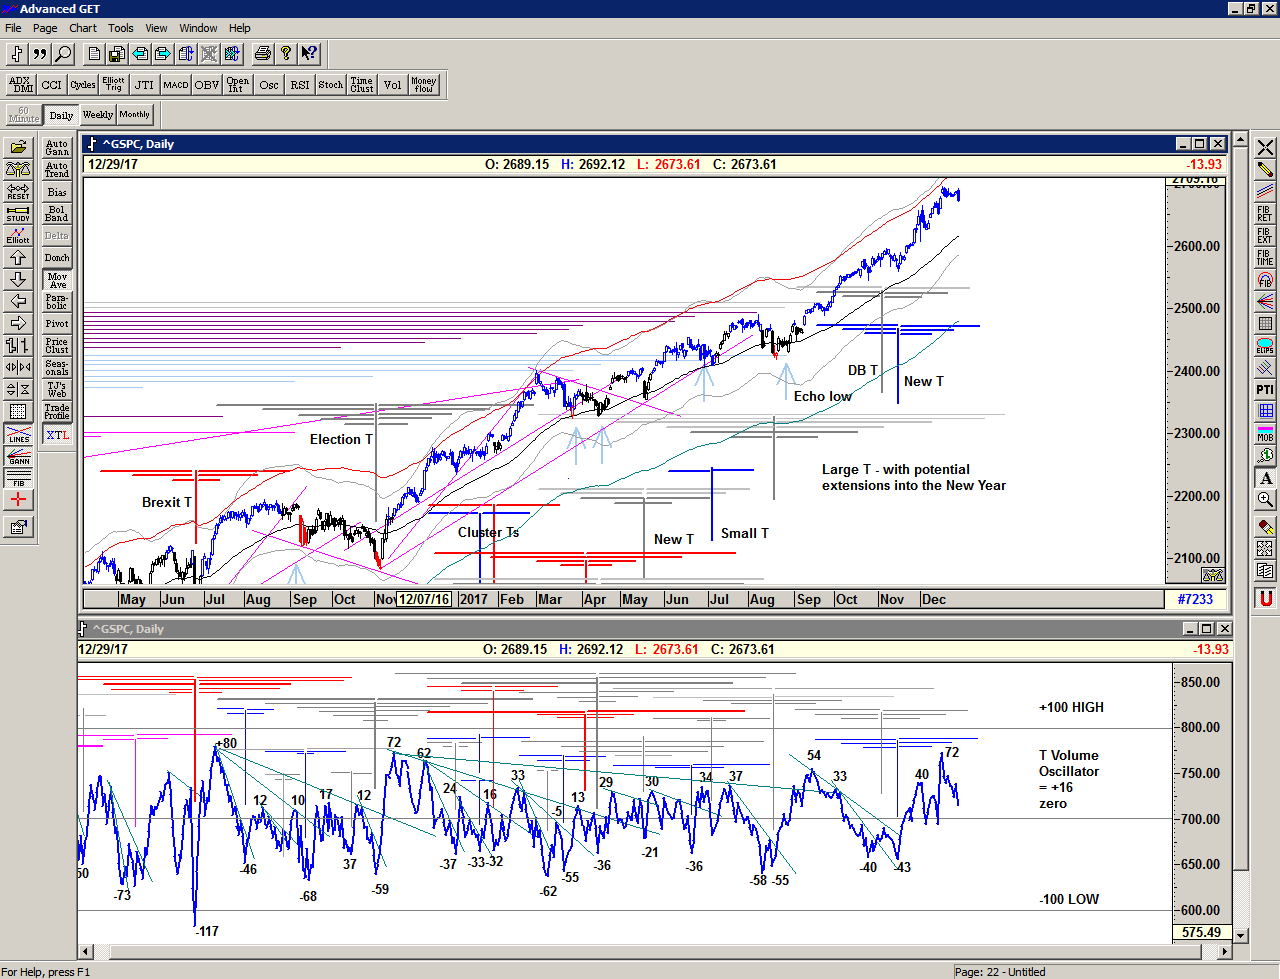The image size is (1280, 979).
Task: Click the text annotation 'A' tool
Action: point(1265,478)
